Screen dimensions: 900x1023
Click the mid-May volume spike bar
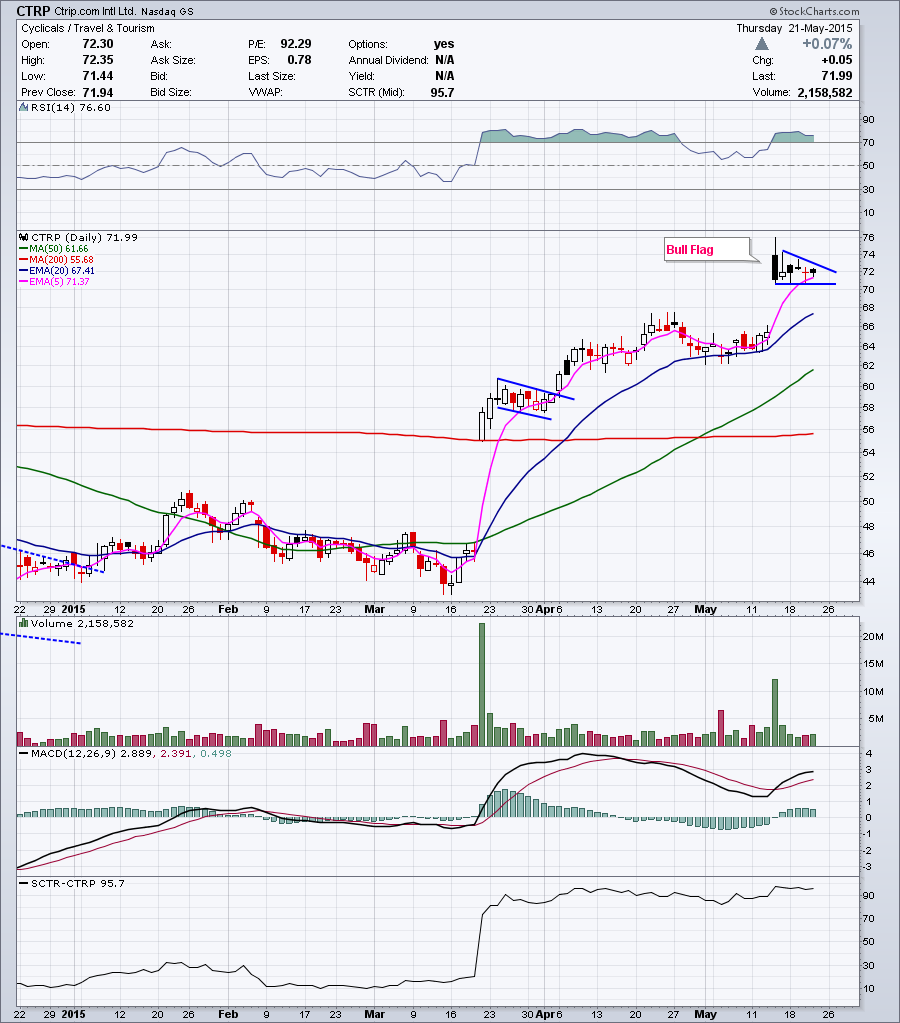(775, 712)
